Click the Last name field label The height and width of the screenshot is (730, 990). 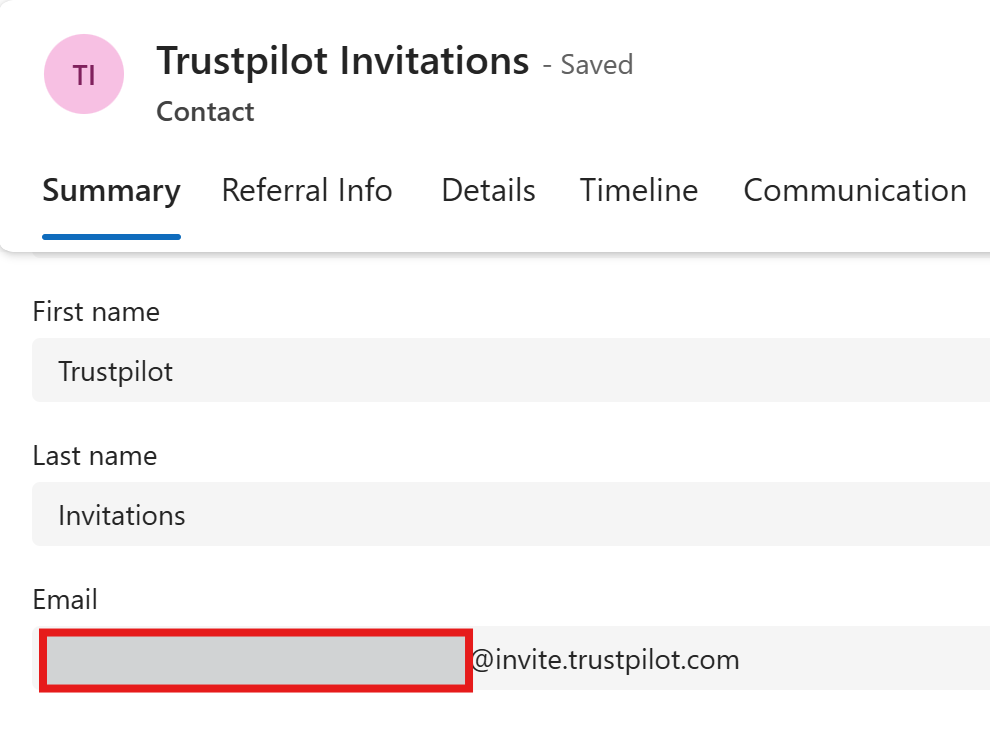point(95,456)
